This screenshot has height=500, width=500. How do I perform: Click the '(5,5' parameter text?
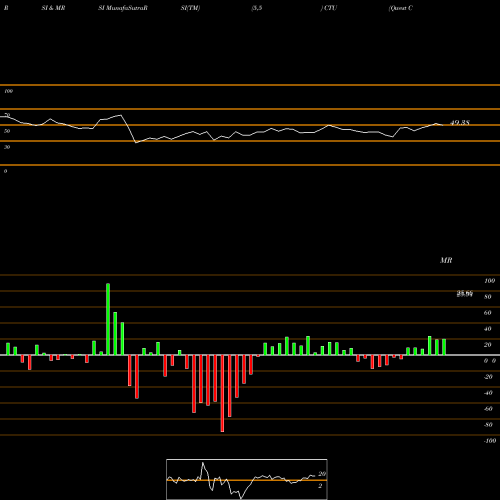coord(257,8)
